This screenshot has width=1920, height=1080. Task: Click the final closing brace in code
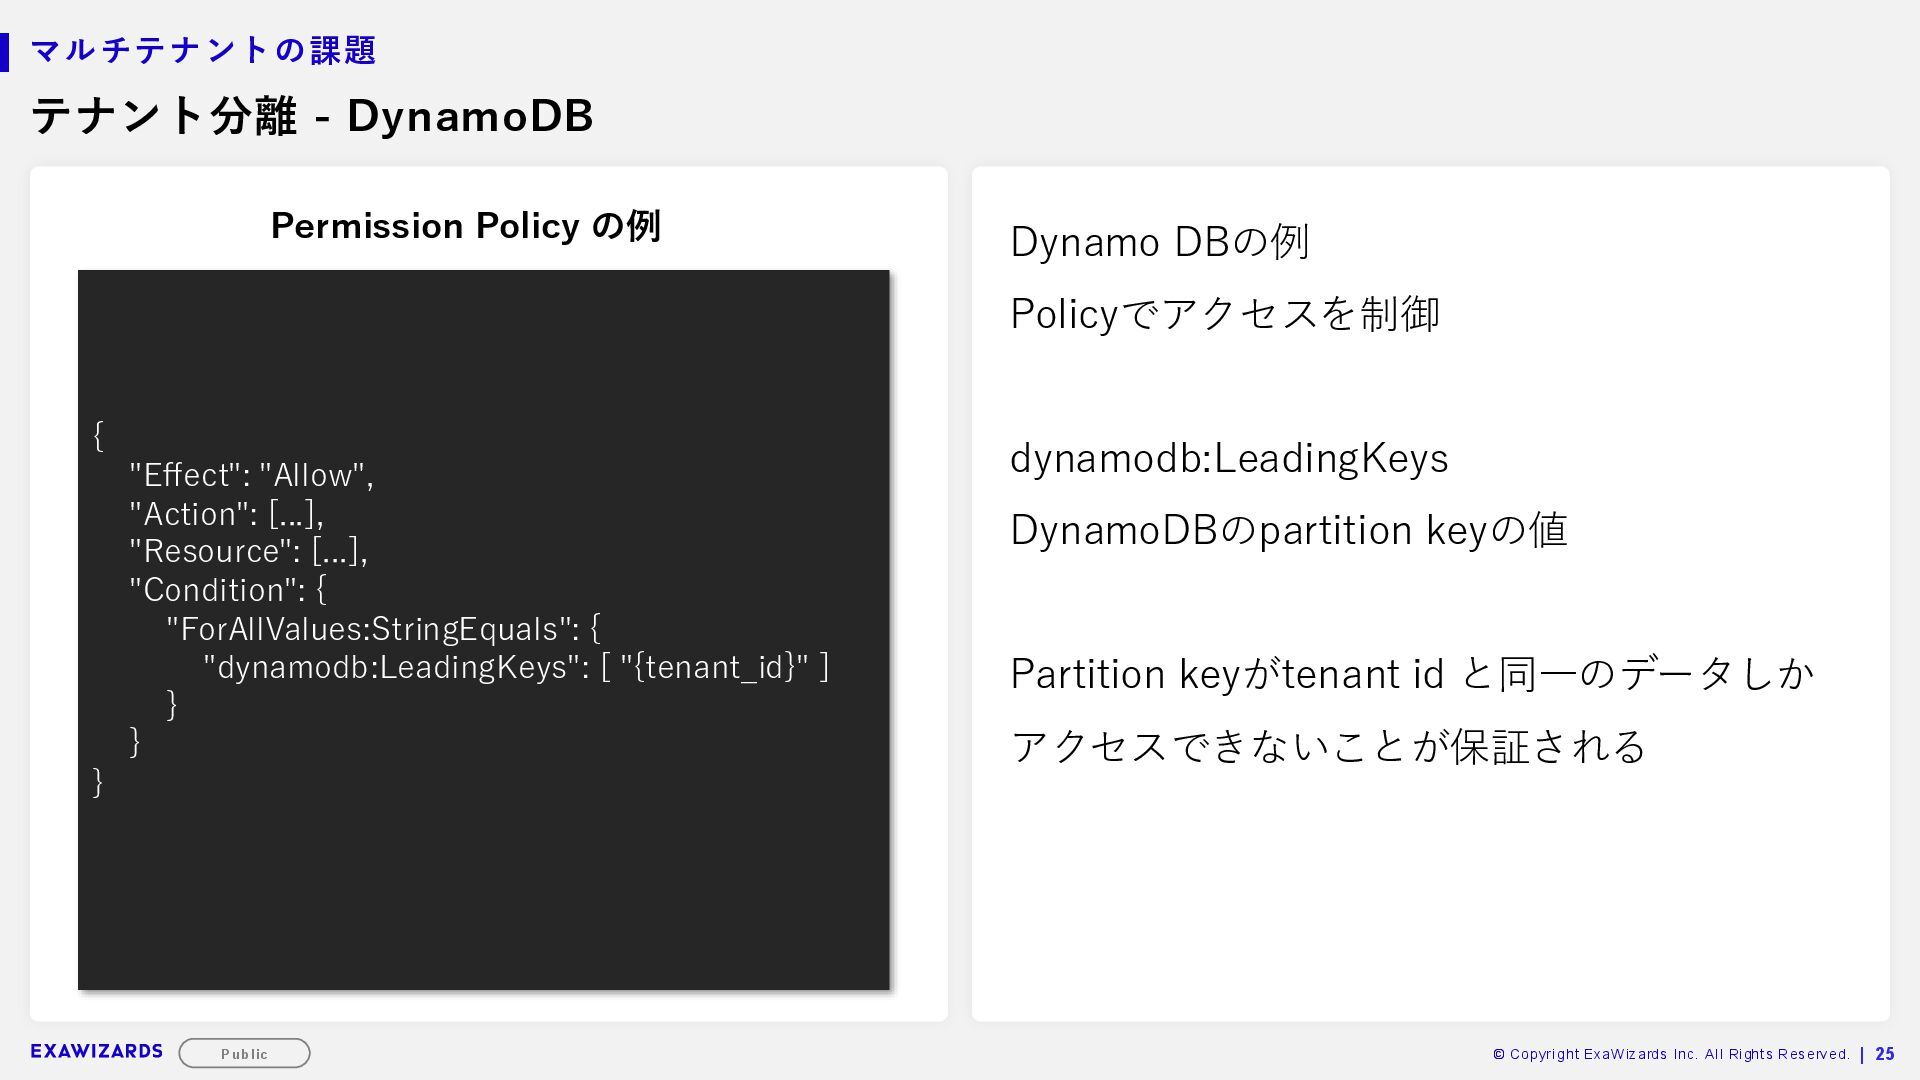point(98,781)
